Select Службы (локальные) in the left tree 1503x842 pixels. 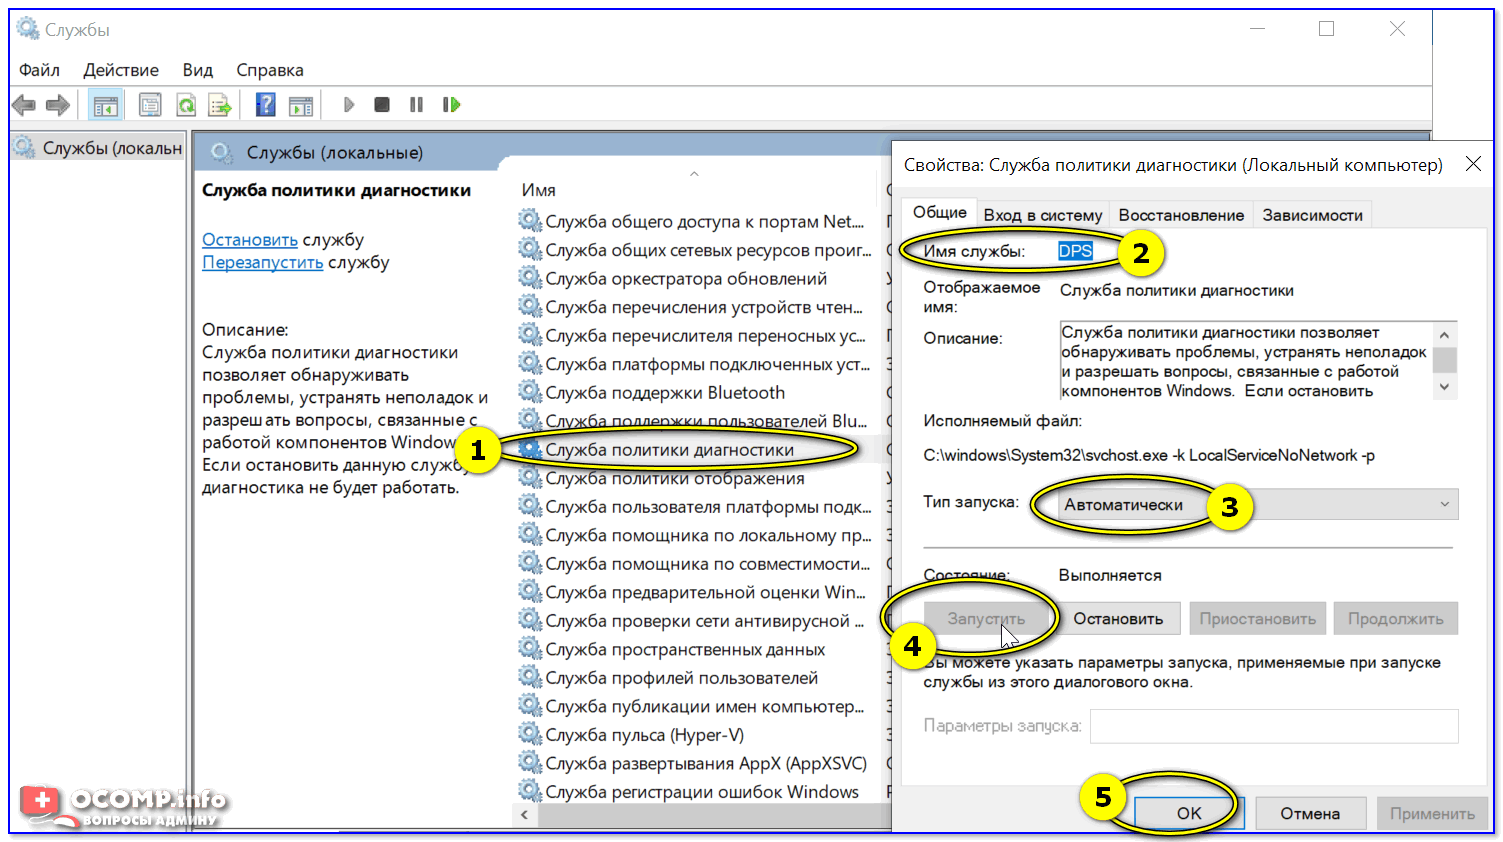tap(111, 148)
